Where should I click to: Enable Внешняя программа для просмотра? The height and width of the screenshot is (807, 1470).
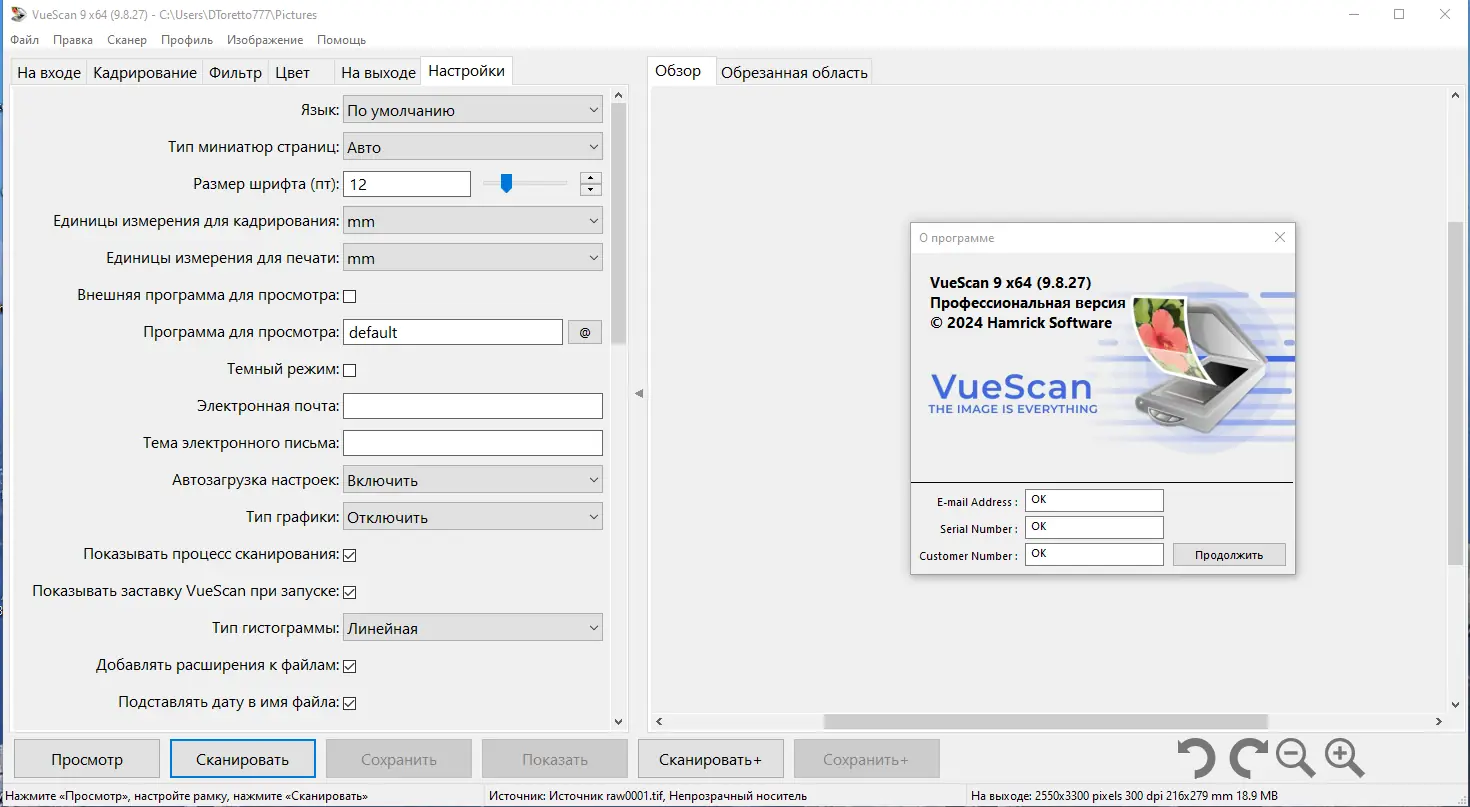coord(349,295)
